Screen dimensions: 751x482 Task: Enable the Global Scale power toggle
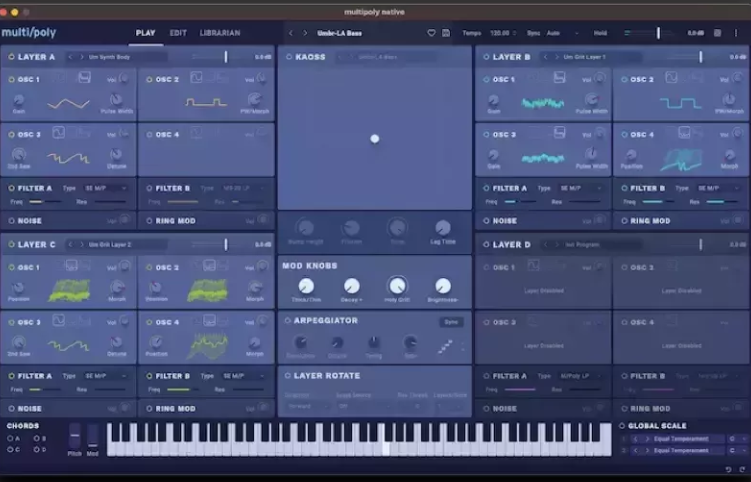coord(622,425)
